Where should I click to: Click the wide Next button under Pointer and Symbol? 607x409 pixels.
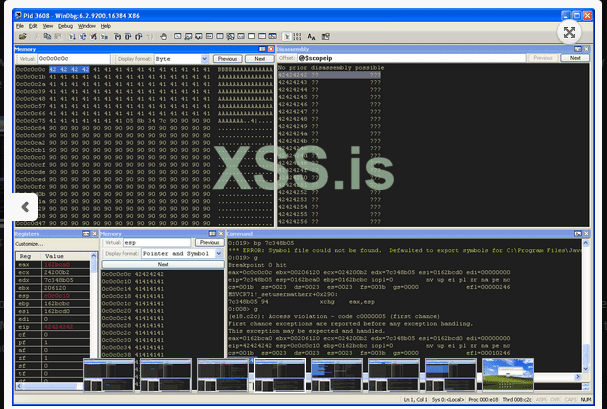click(163, 264)
